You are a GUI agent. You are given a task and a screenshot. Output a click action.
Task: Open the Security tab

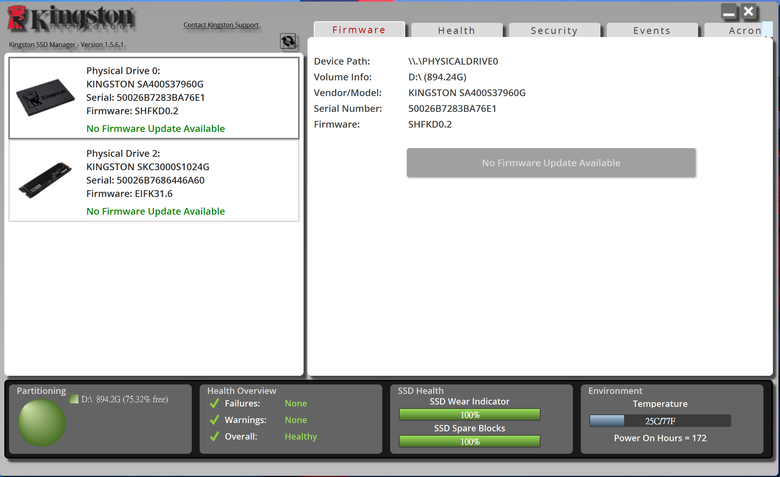pos(554,30)
